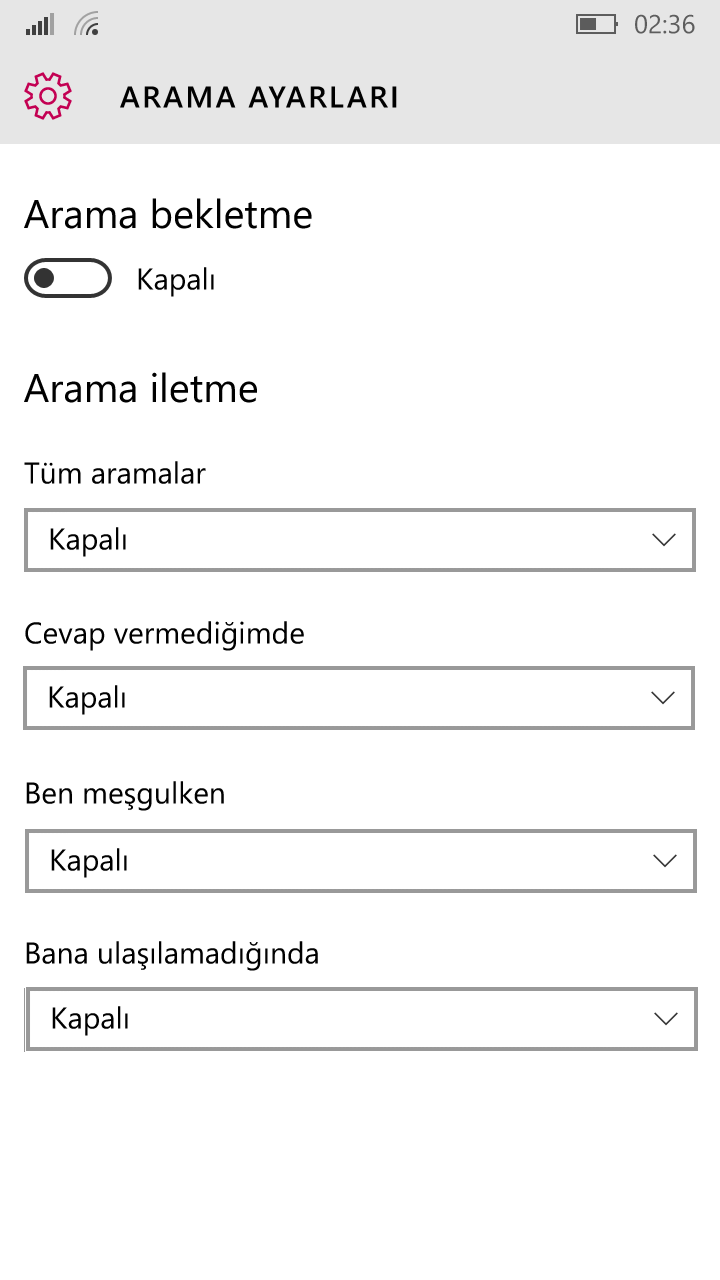
Task: Tap the settings gear icon in header
Action: [x=48, y=96]
